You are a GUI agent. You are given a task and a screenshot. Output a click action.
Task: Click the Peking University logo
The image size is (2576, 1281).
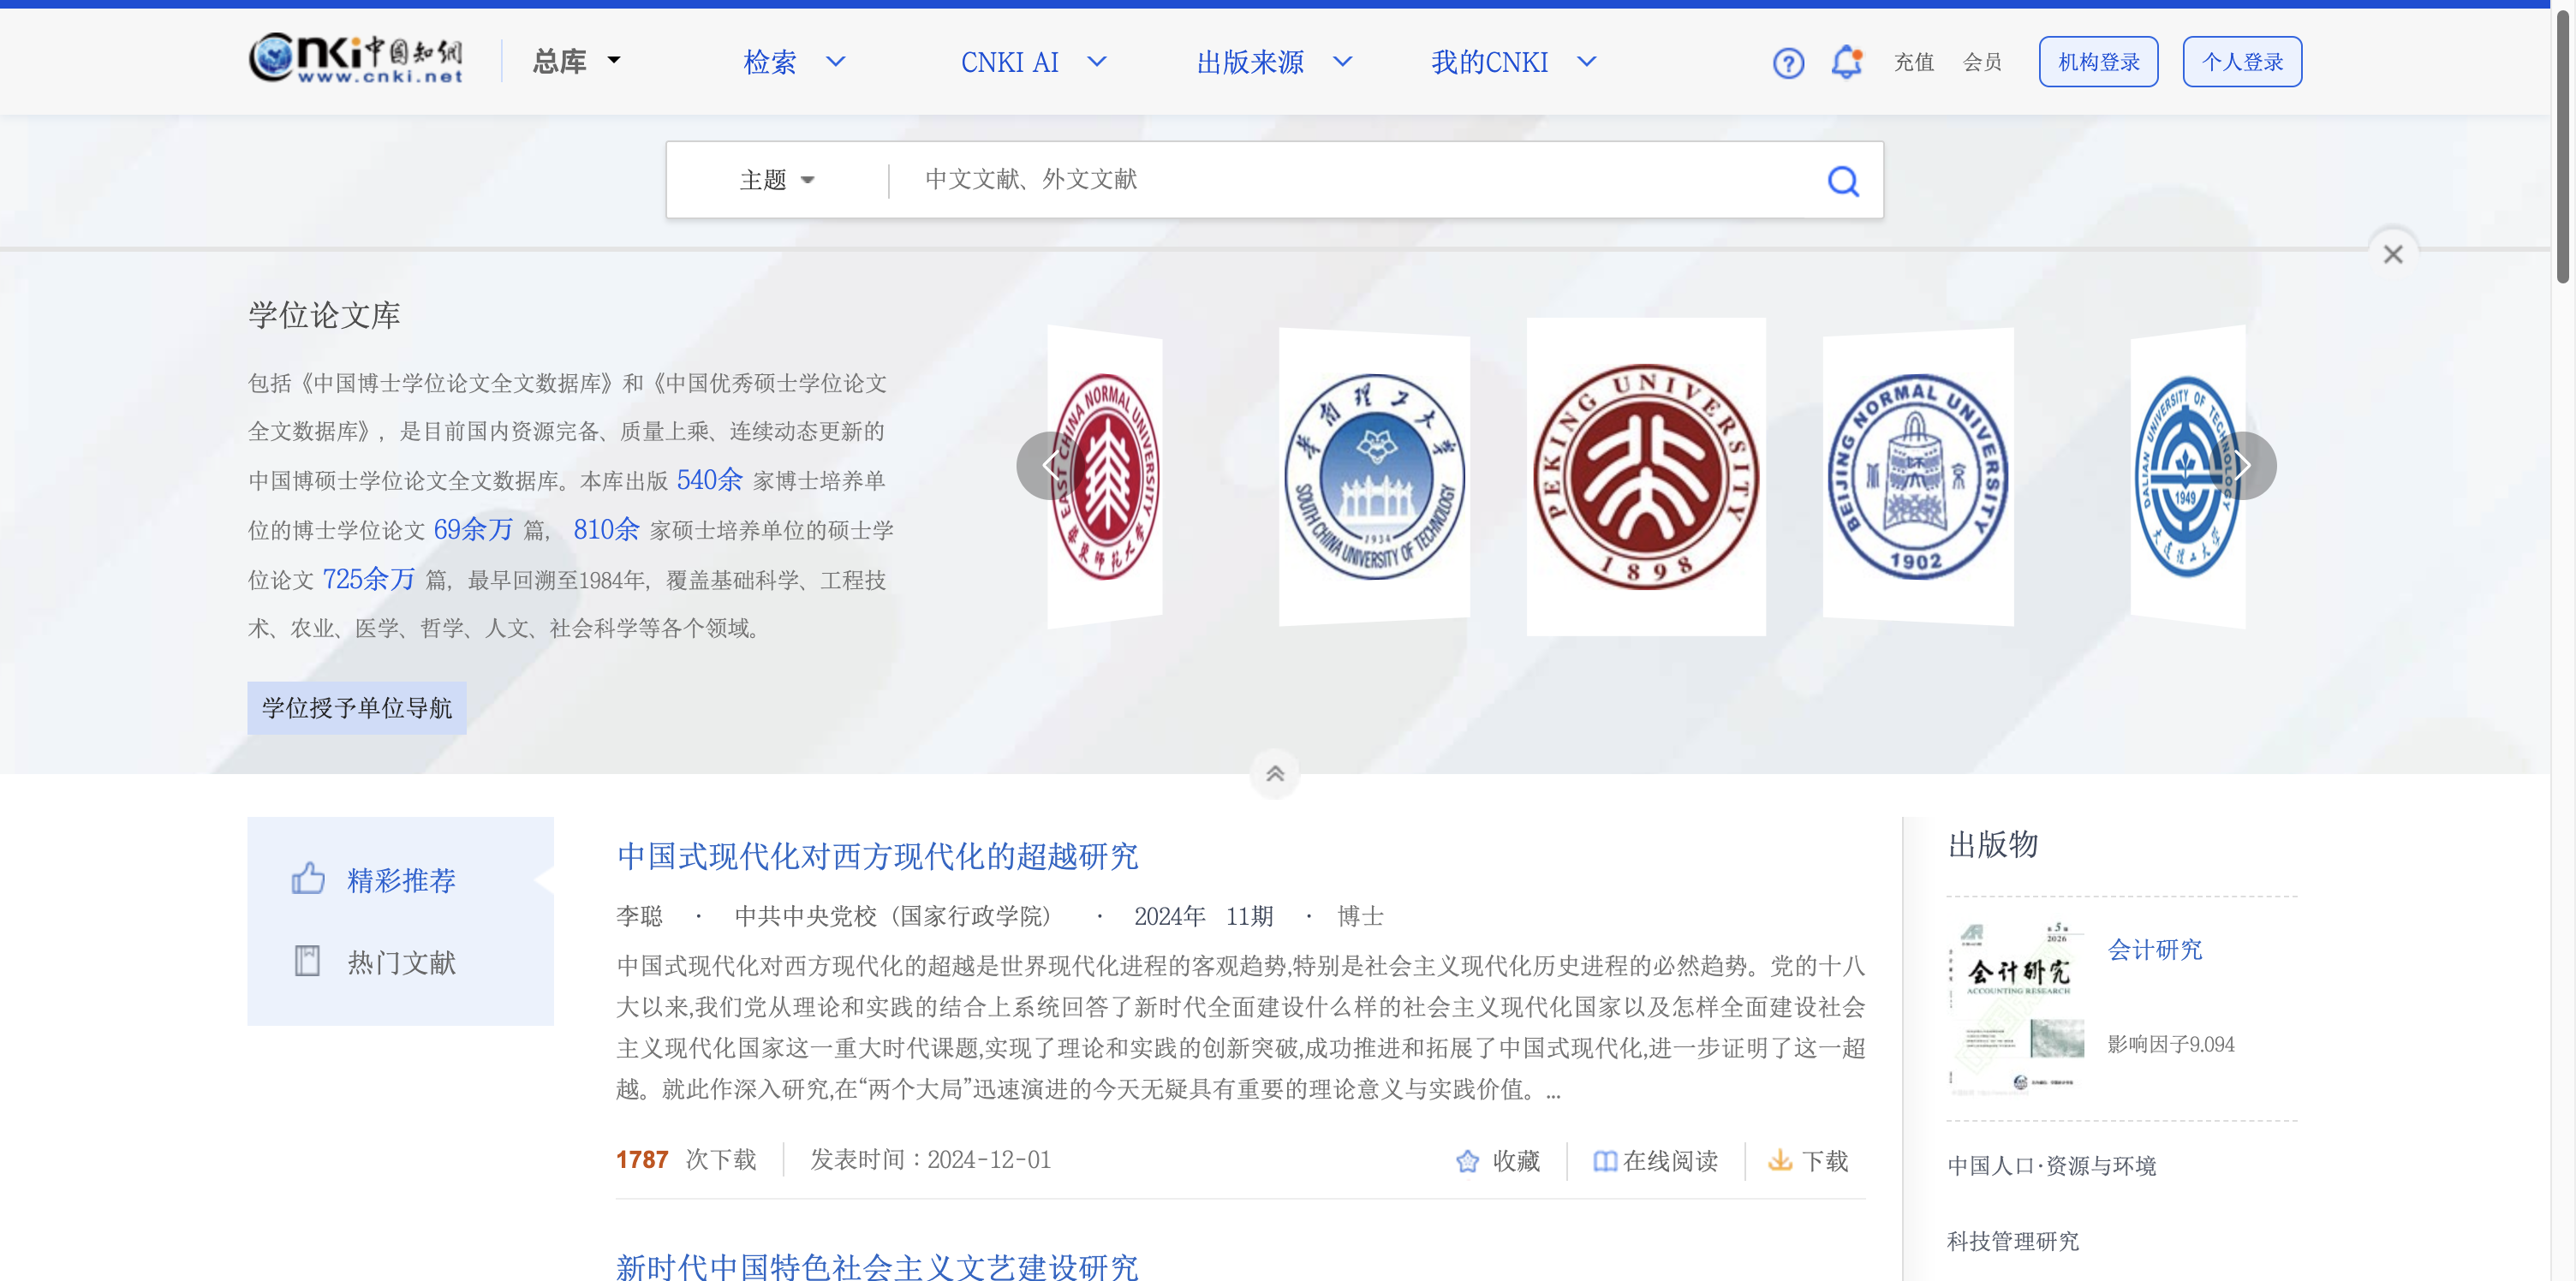coord(1646,477)
